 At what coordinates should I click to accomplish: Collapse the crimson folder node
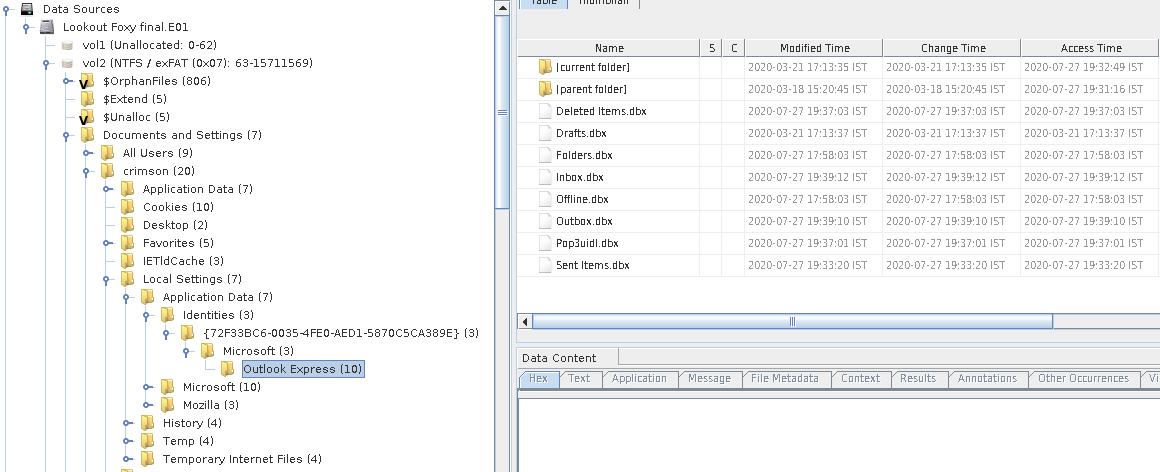(x=88, y=171)
